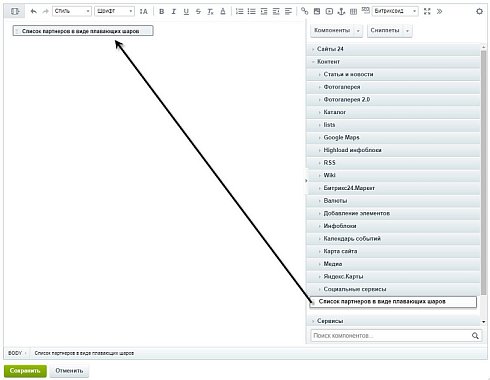Open the Медиа tree item
Viewport: 490px width, 380px height.
pyautogui.click(x=393, y=264)
